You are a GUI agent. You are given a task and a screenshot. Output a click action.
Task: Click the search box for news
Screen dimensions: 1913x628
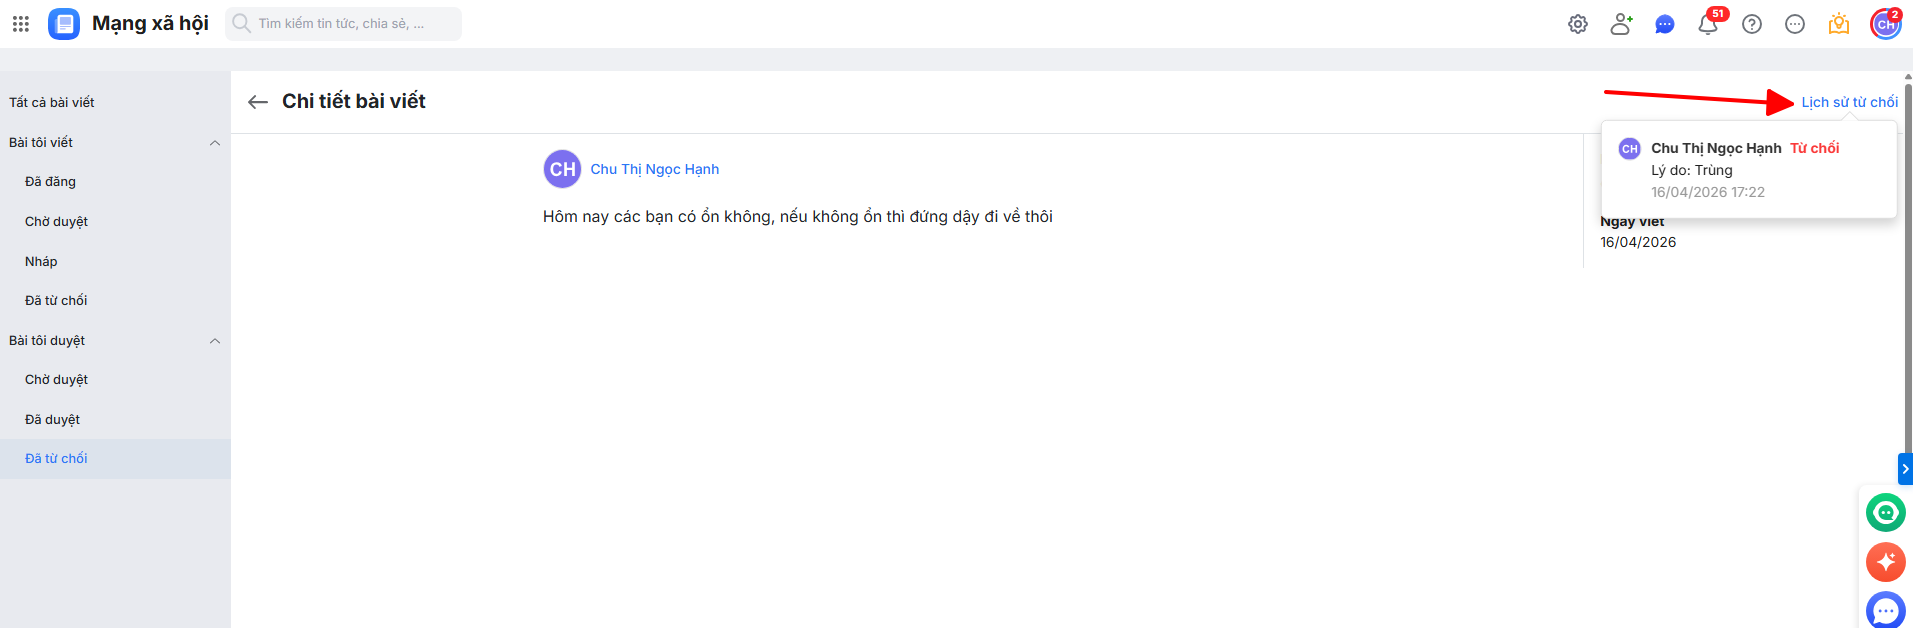344,24
